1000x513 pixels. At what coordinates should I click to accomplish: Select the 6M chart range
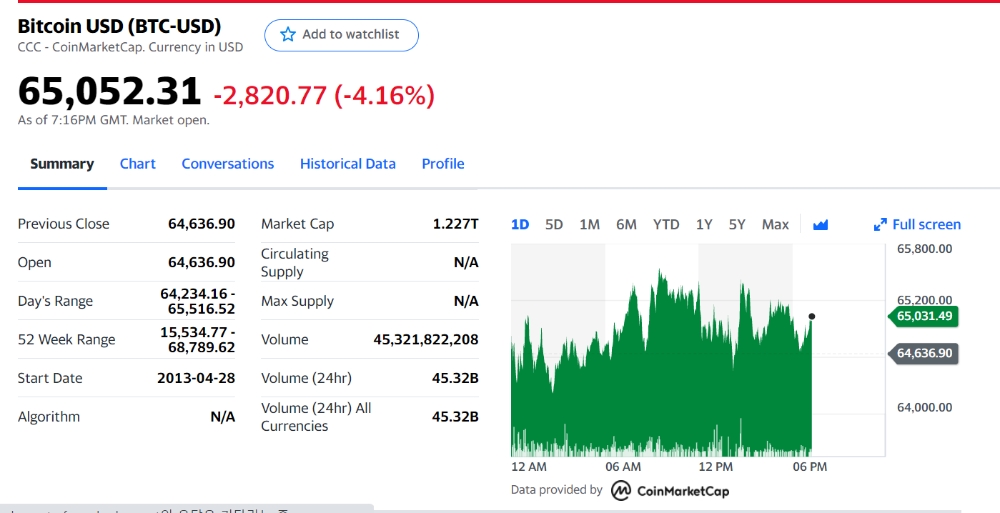pyautogui.click(x=626, y=225)
